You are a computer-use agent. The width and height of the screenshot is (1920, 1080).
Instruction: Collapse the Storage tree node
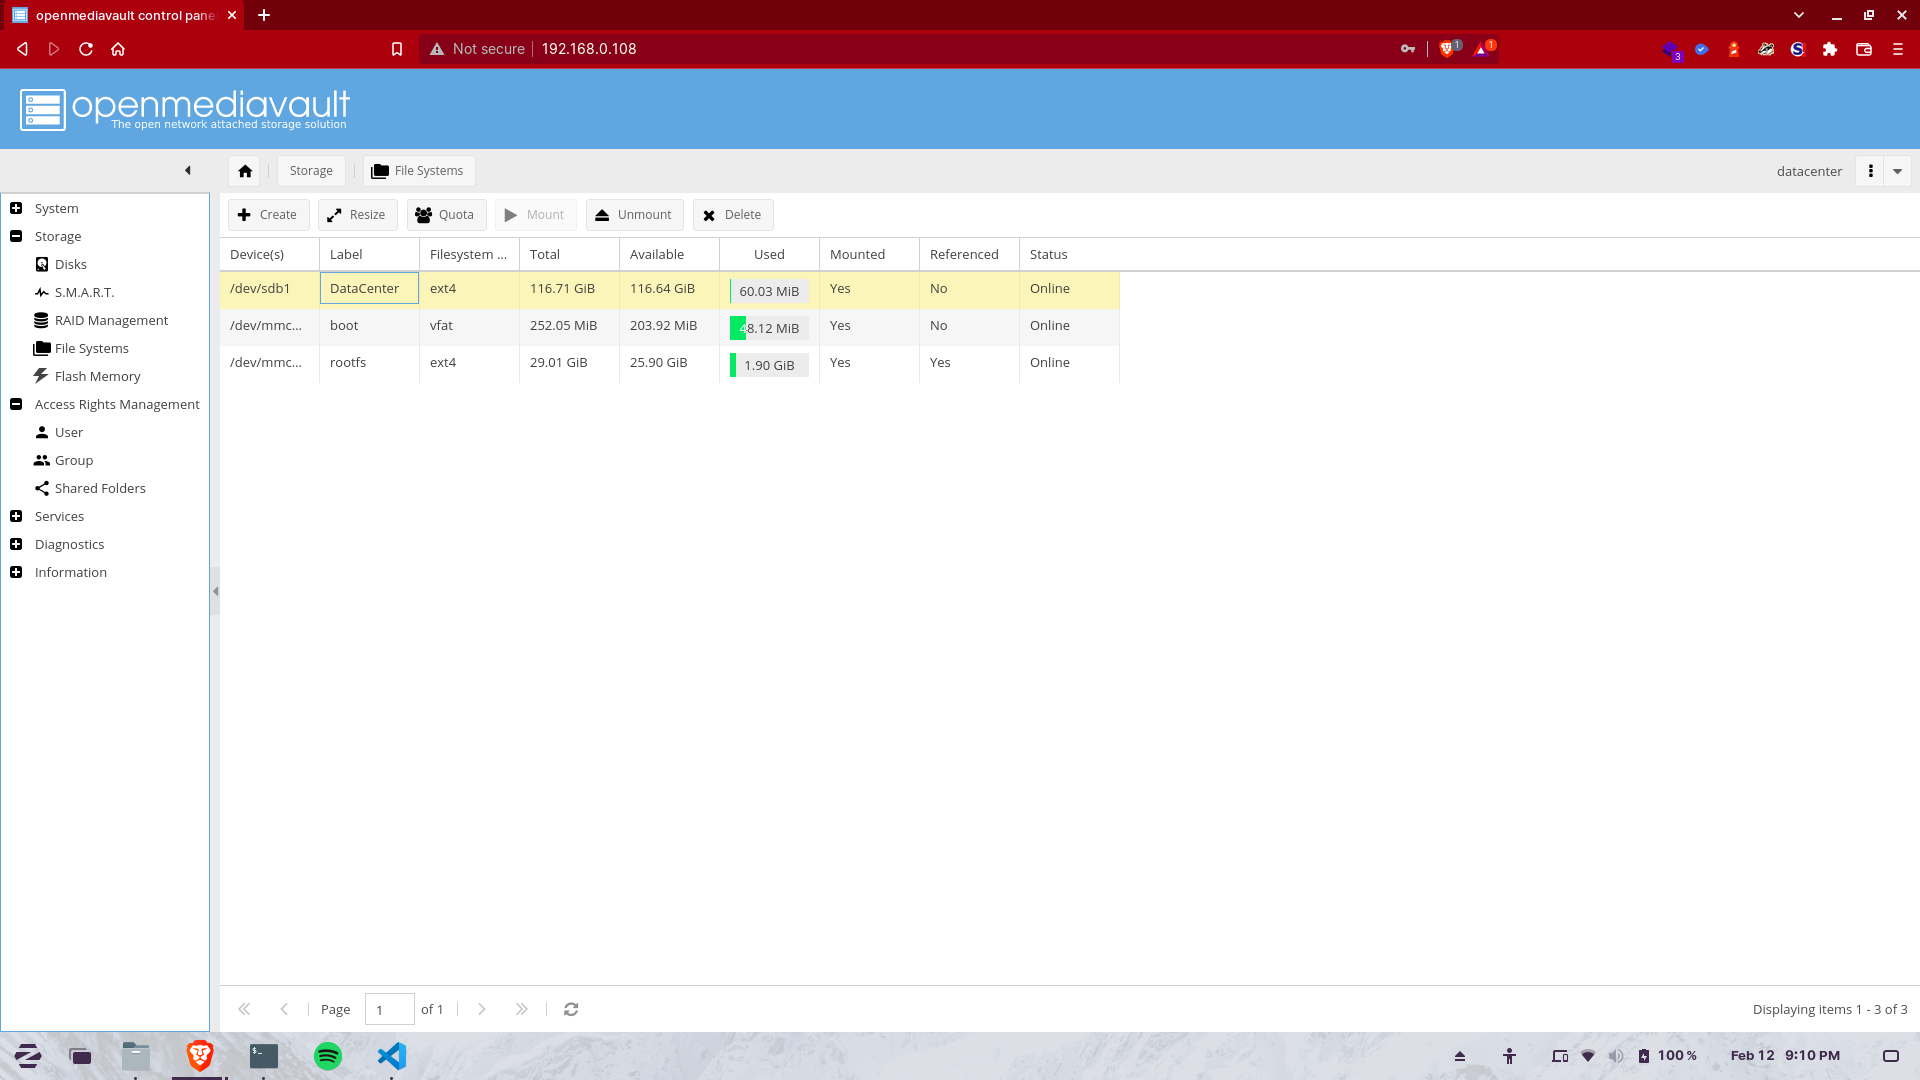pyautogui.click(x=16, y=236)
